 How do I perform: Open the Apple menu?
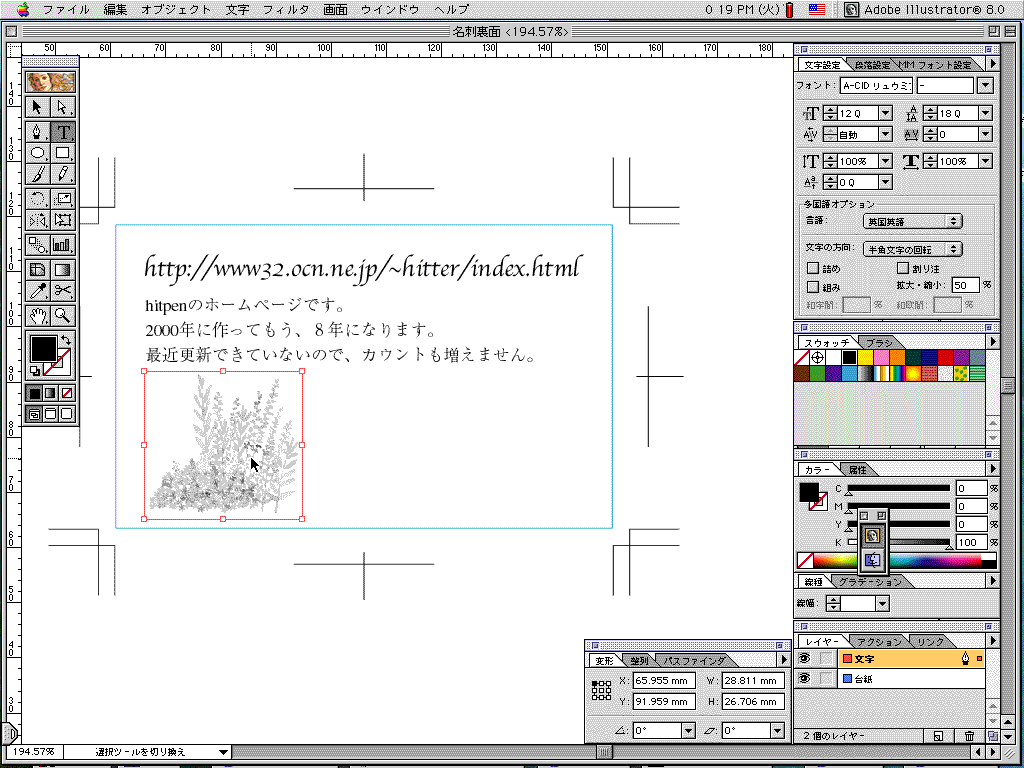[23, 9]
